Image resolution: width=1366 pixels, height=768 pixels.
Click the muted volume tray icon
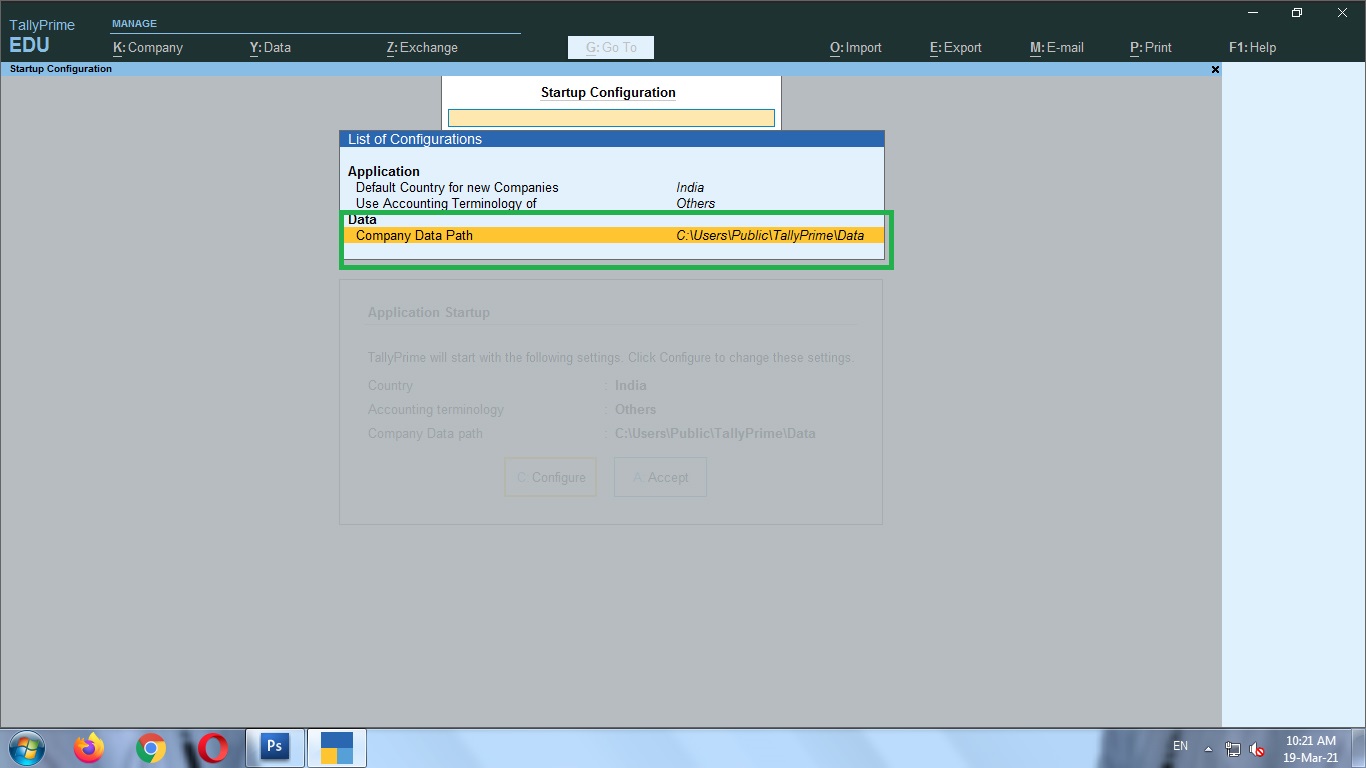pos(1258,748)
